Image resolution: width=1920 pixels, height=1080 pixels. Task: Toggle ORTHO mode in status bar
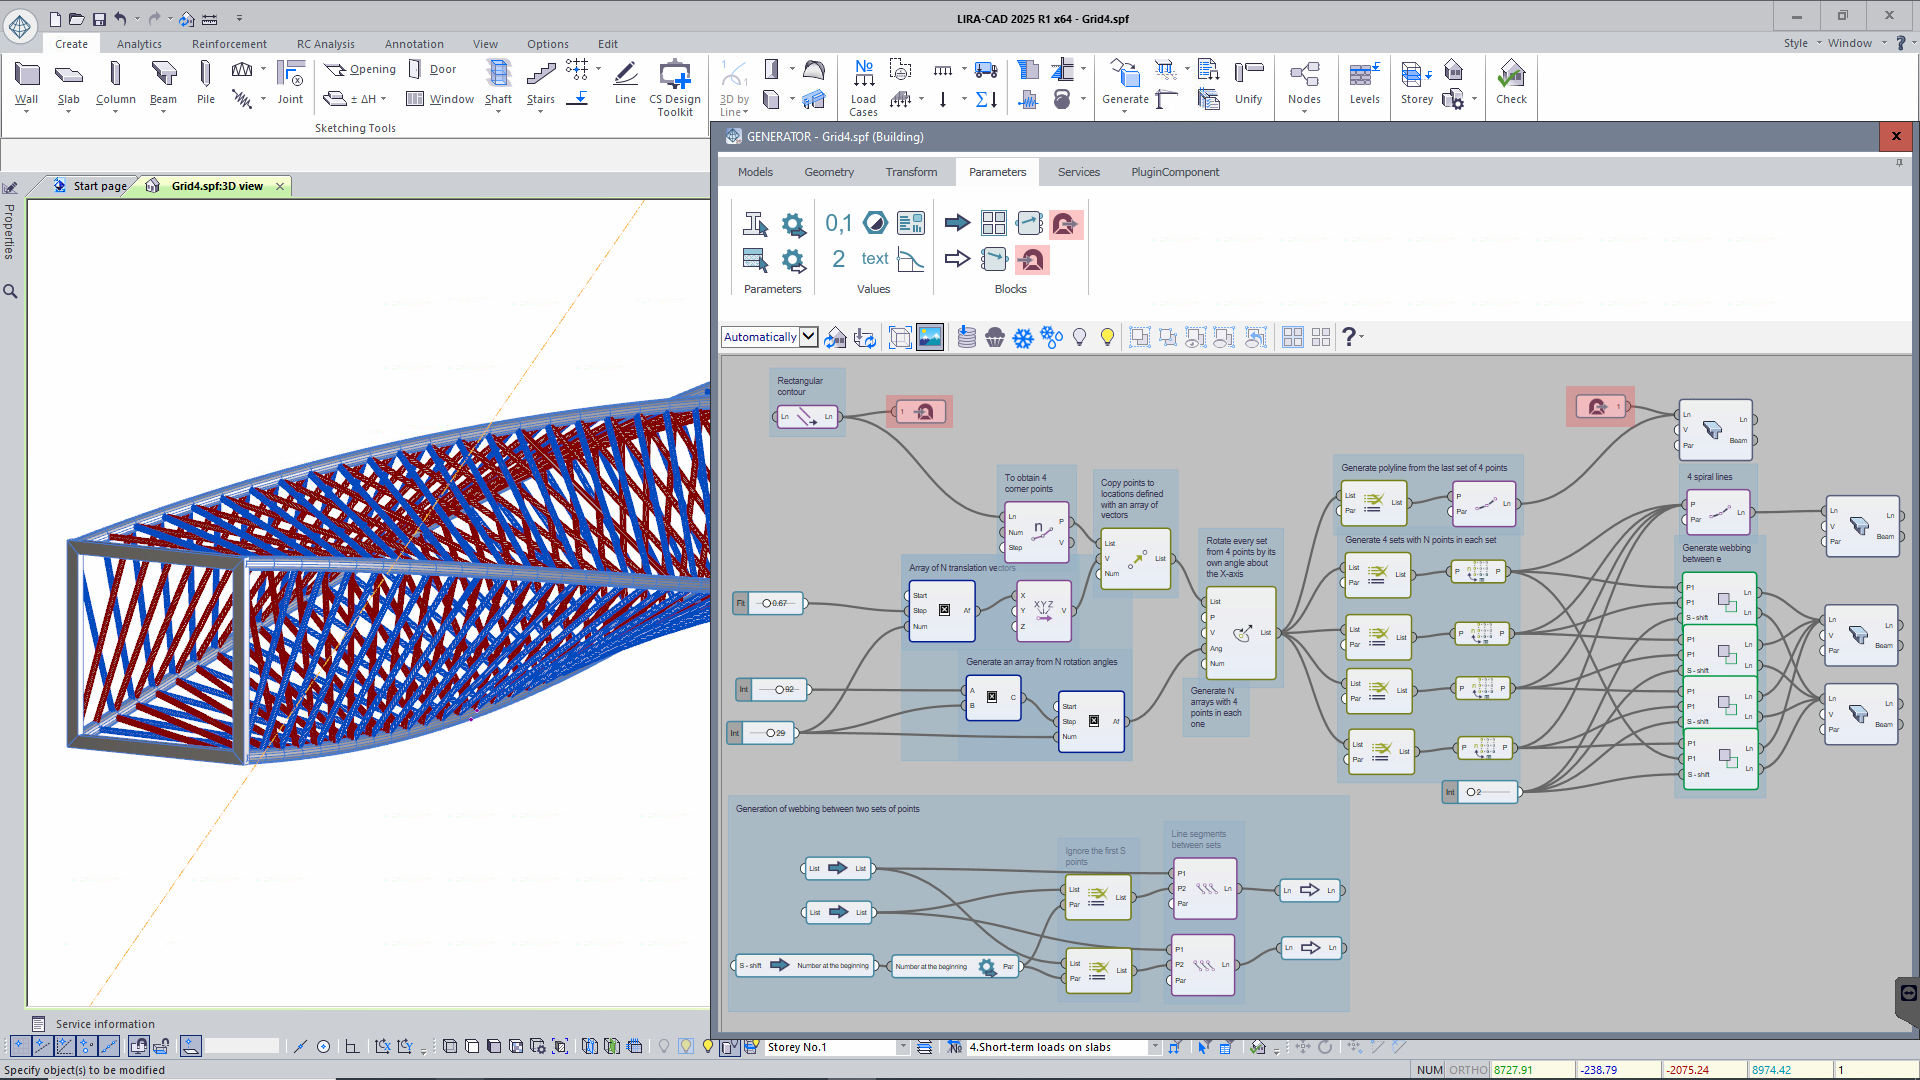(1468, 1070)
